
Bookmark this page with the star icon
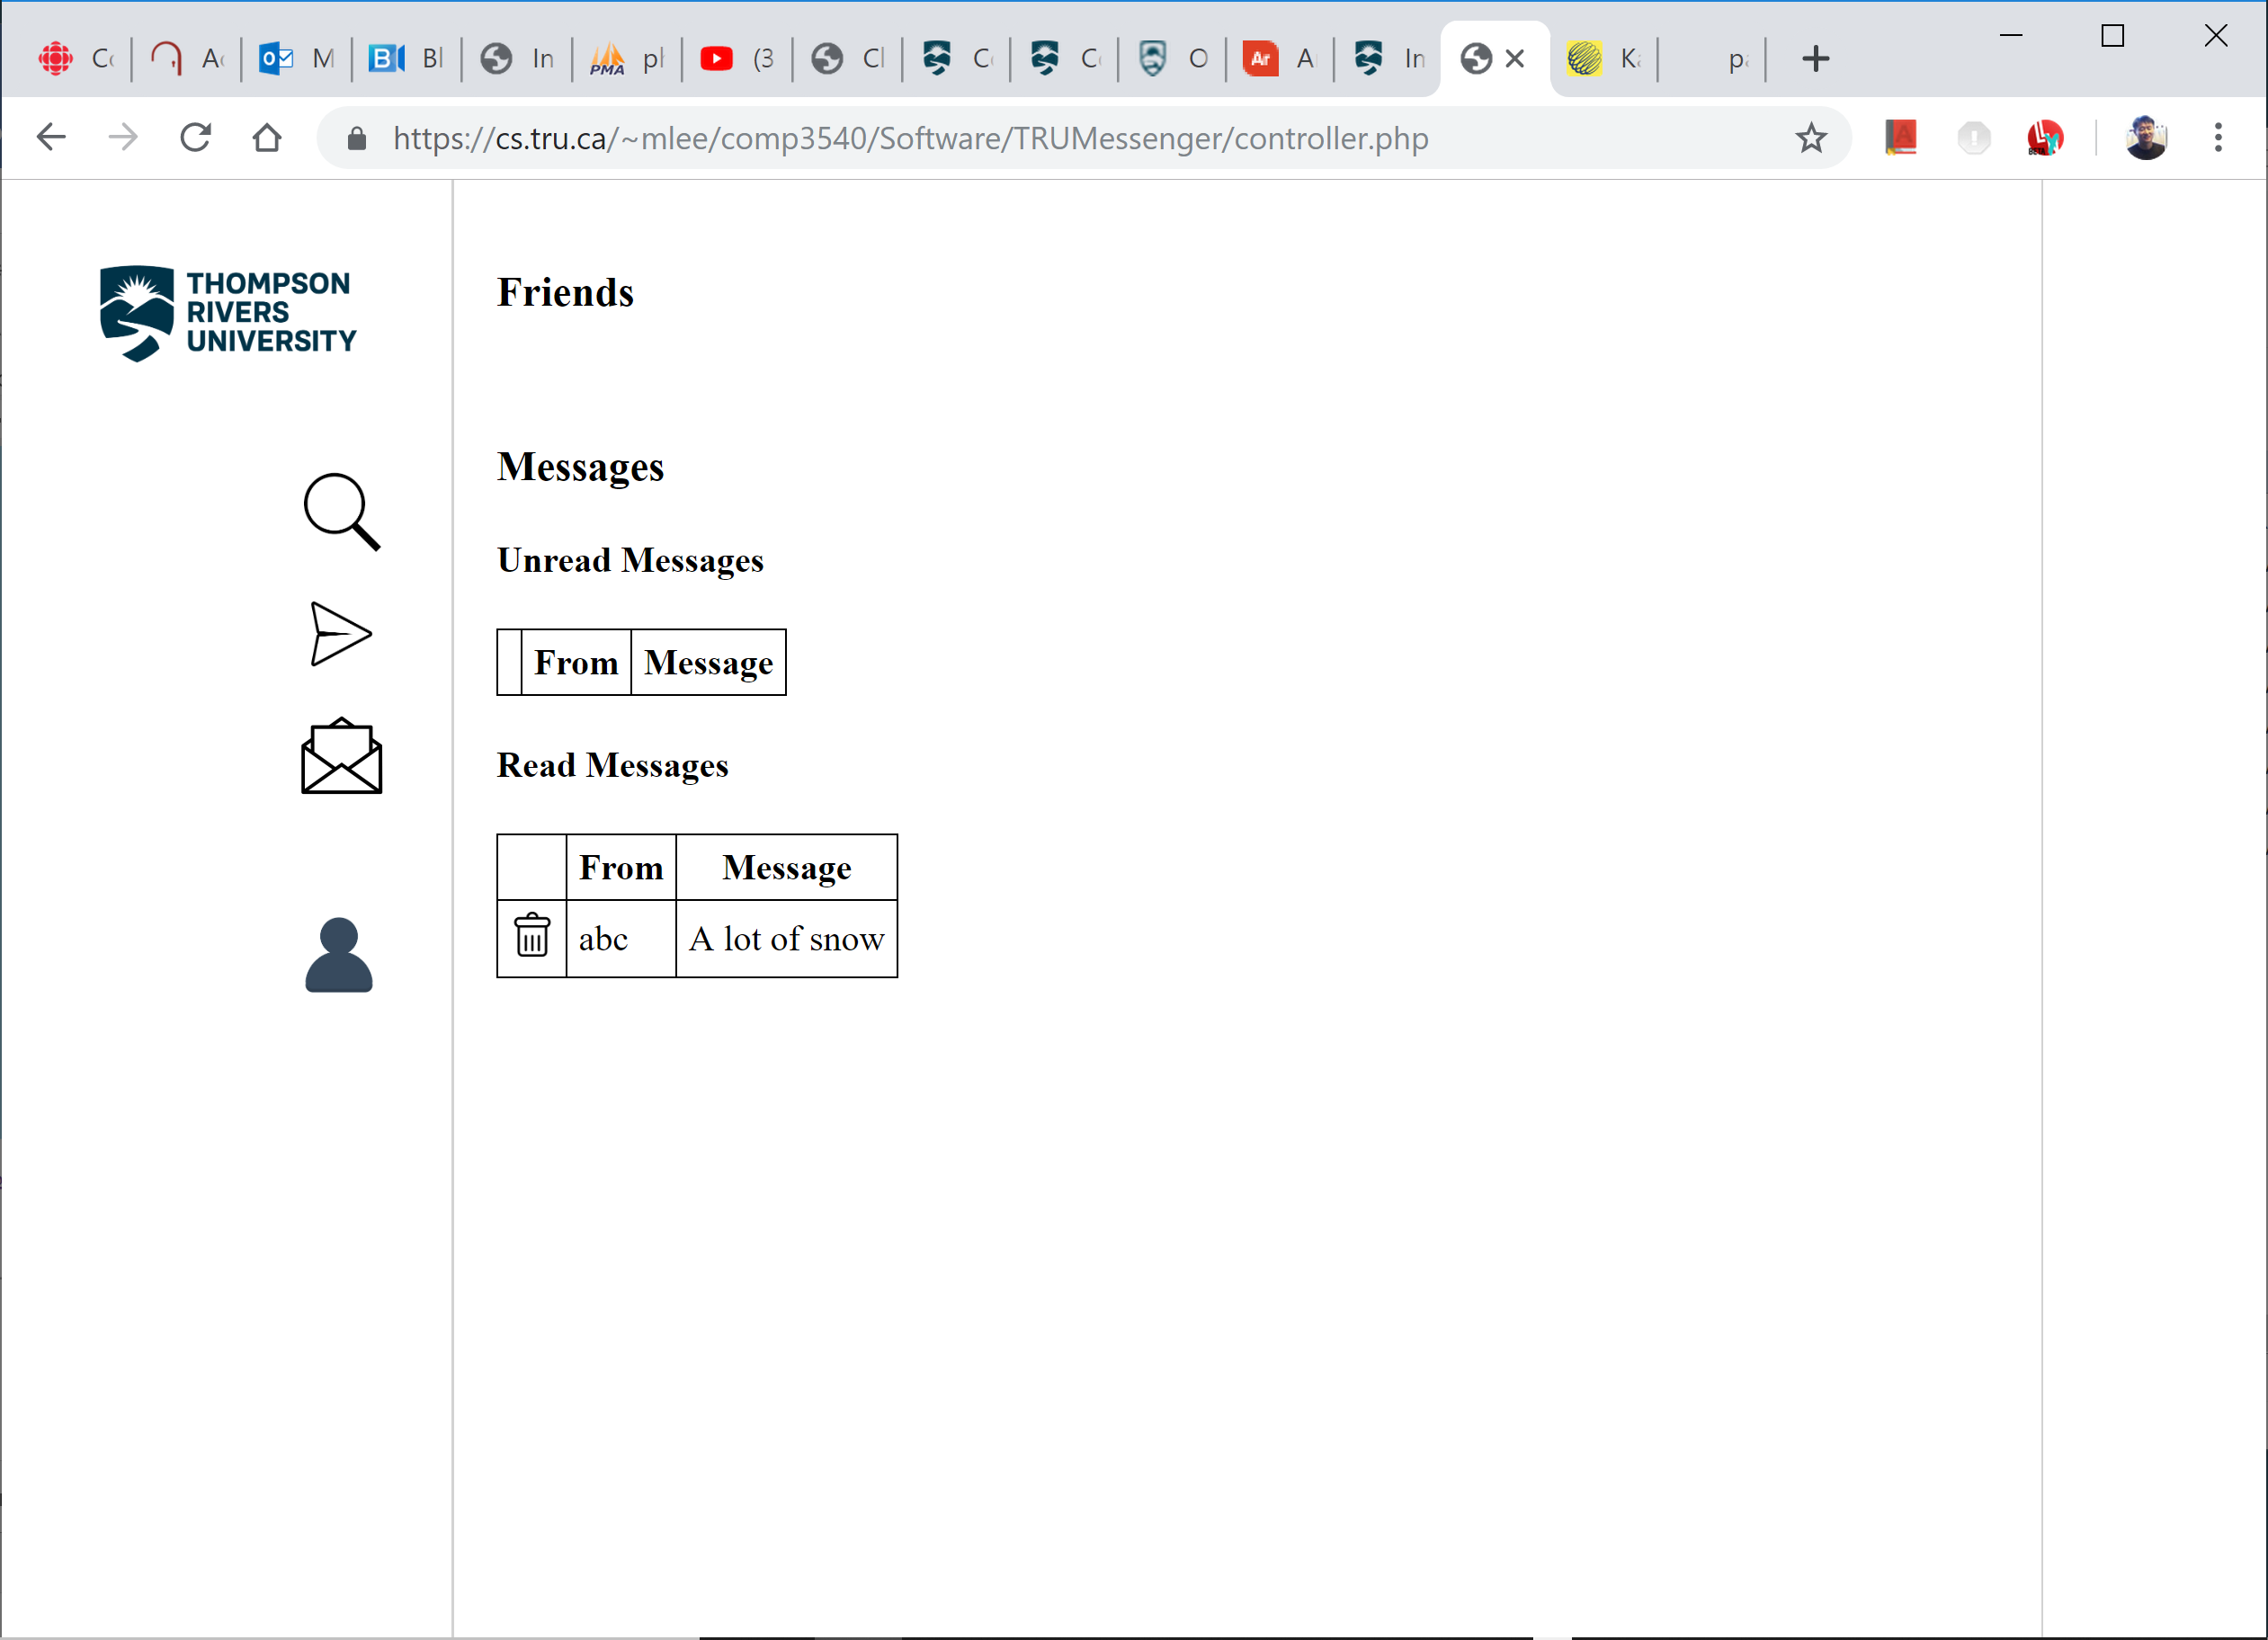(1810, 138)
